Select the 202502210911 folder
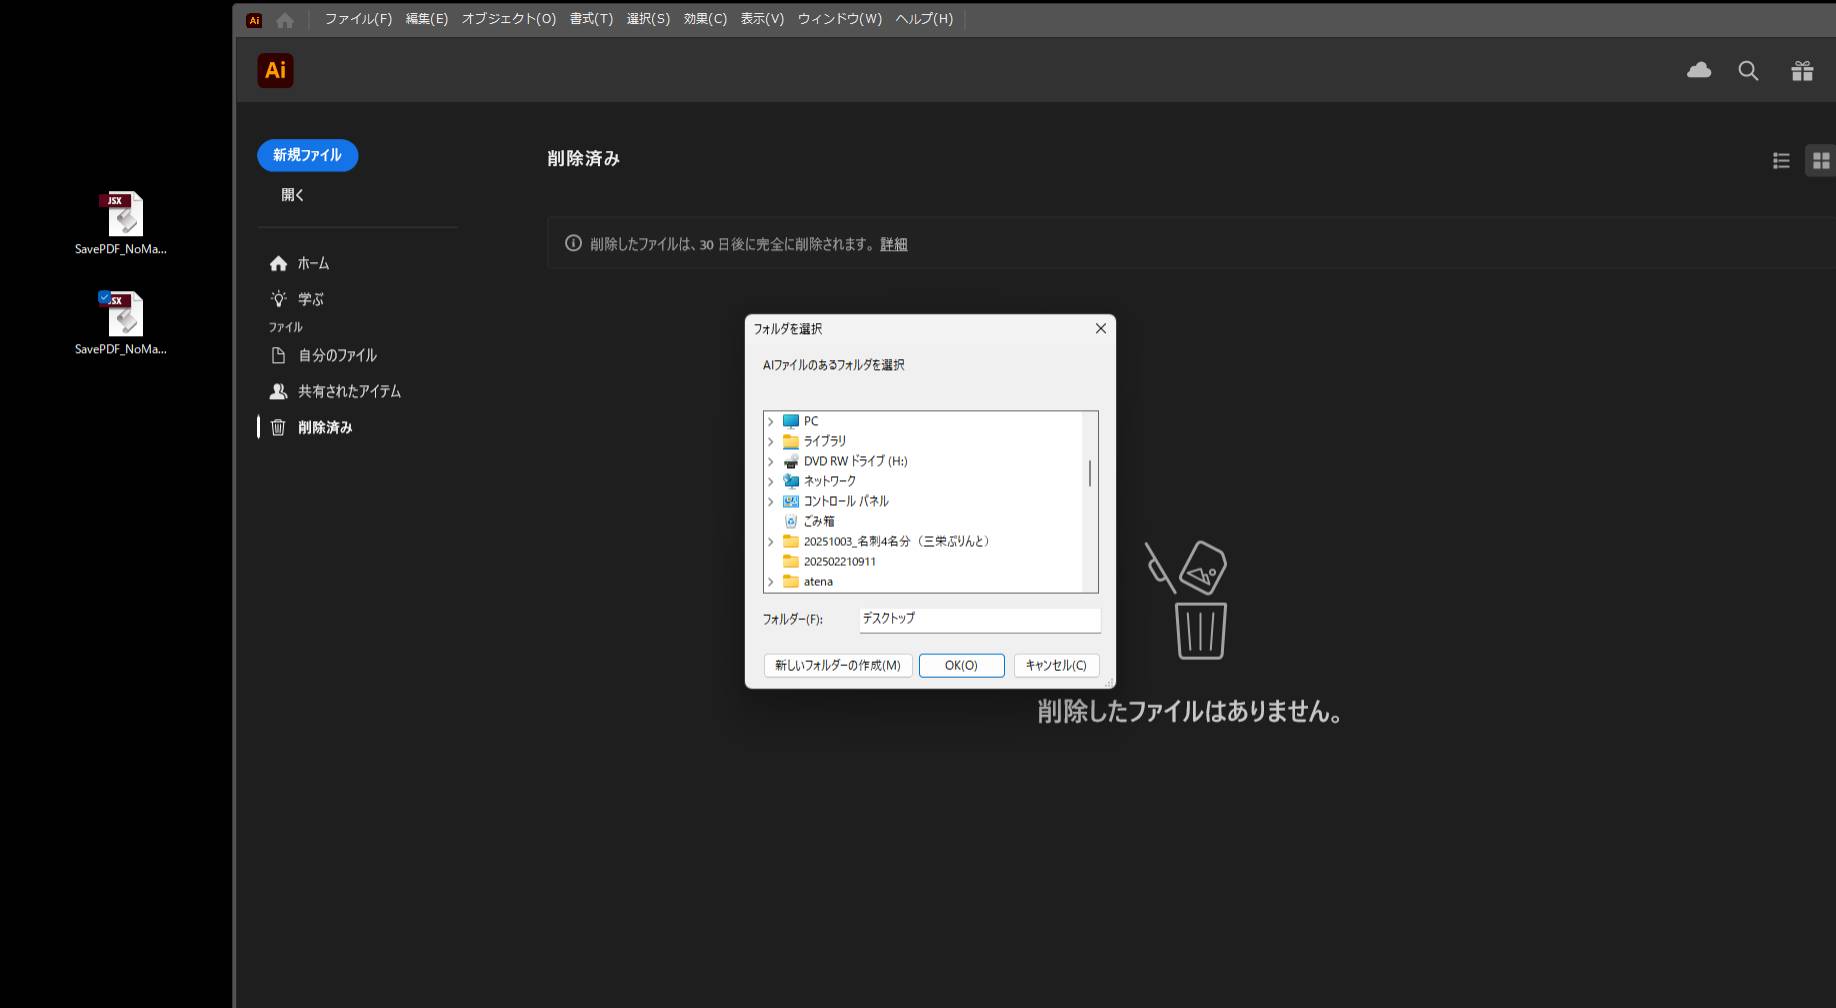Viewport: 1836px width, 1008px height. point(839,561)
